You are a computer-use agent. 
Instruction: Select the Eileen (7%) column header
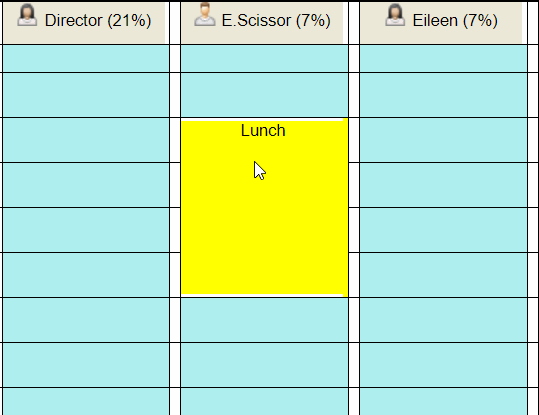click(x=441, y=23)
